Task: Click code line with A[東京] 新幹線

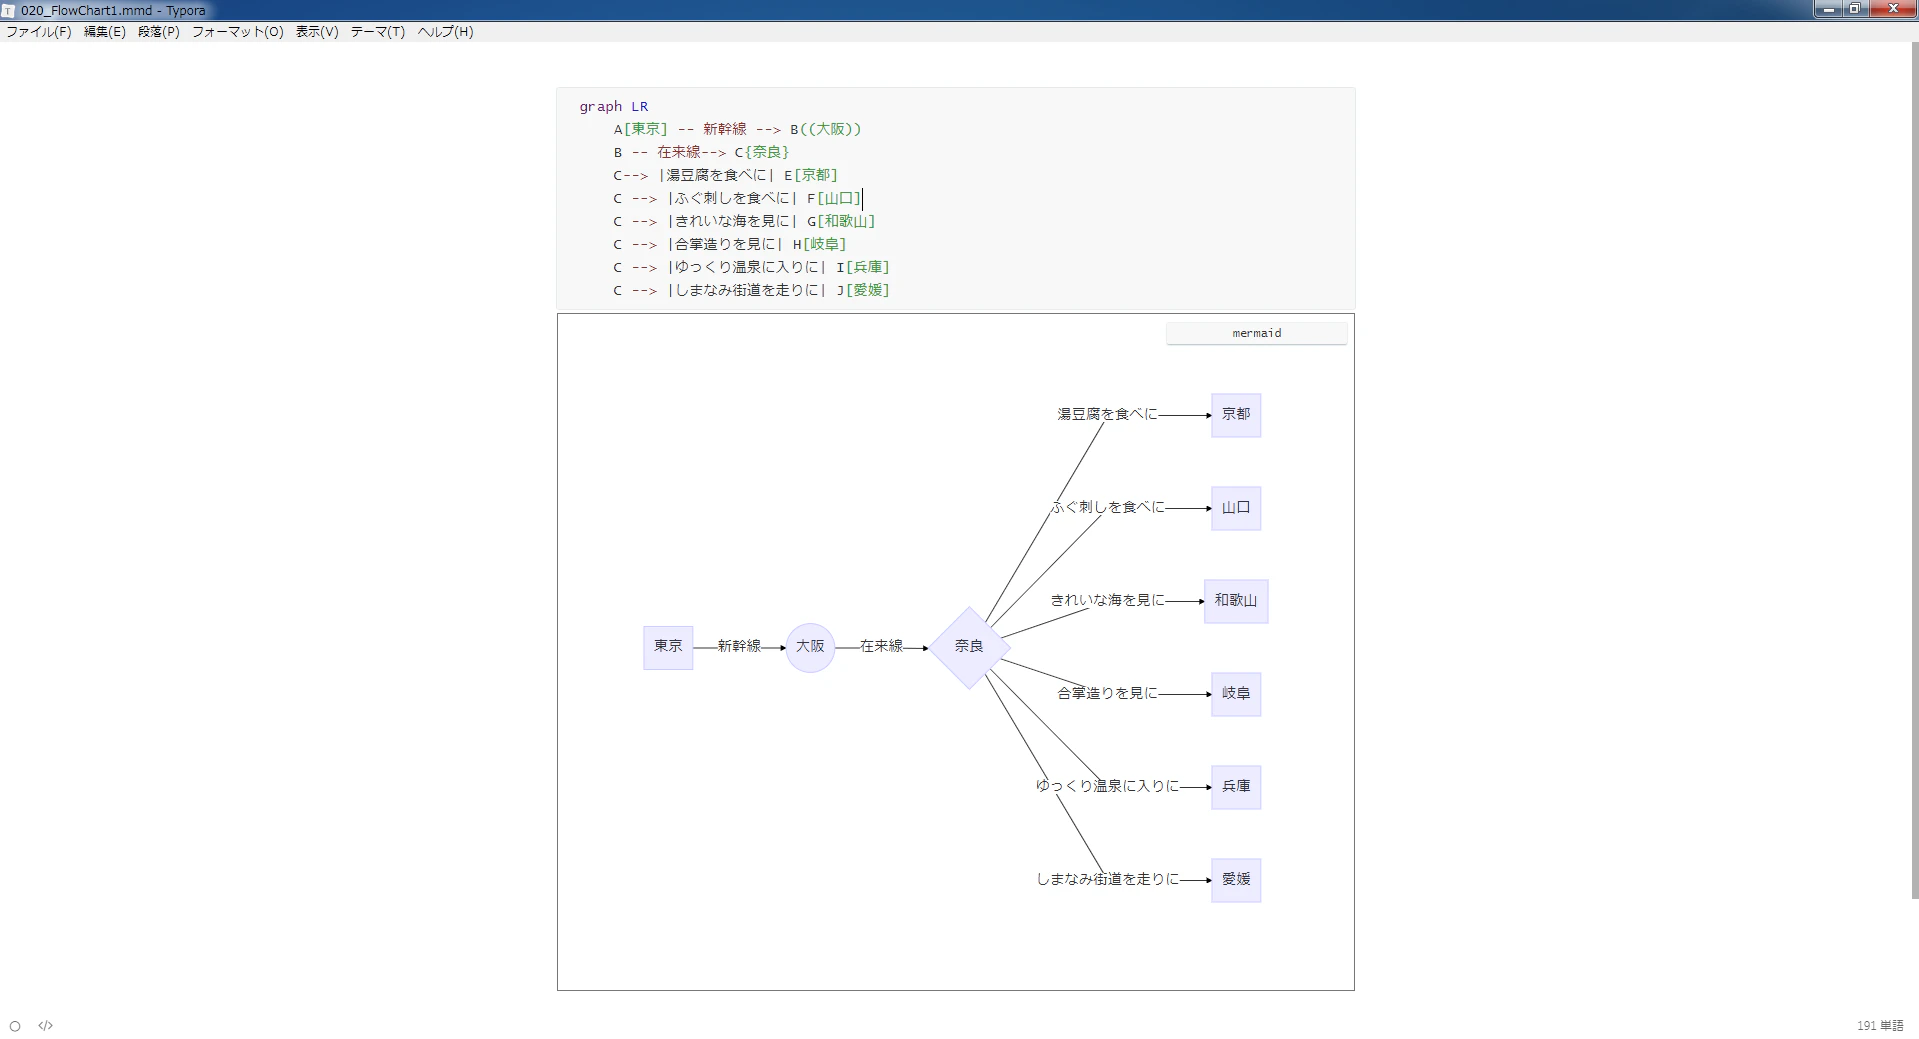Action: [x=737, y=129]
